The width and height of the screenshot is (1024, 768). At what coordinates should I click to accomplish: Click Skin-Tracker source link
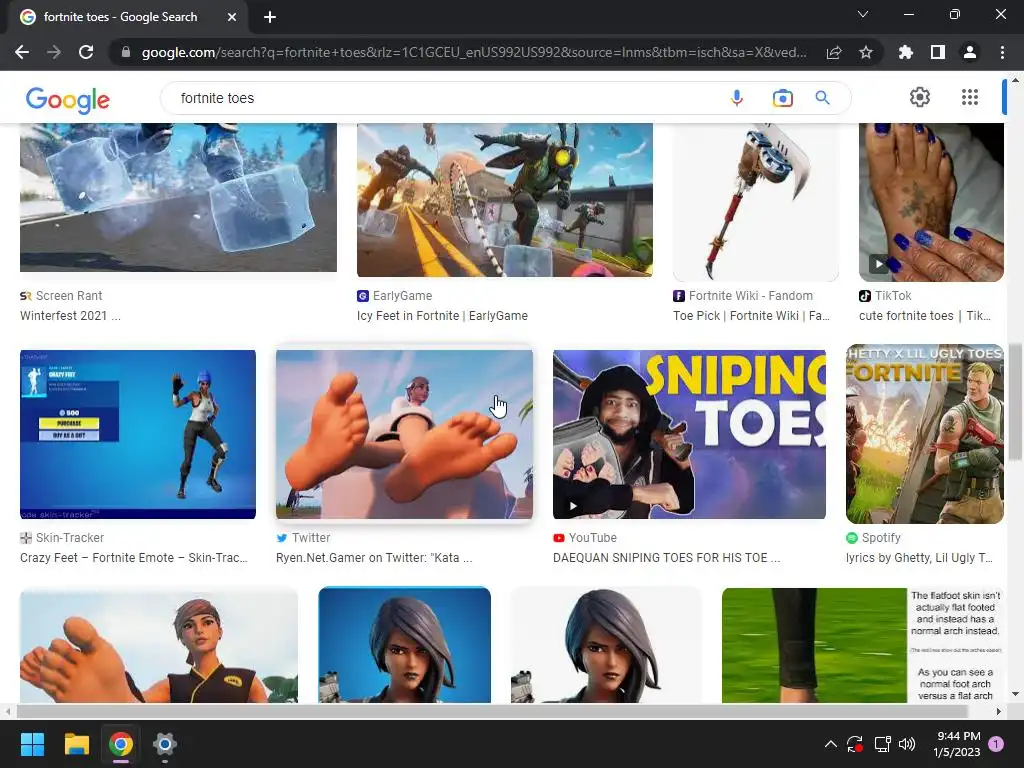click(62, 538)
